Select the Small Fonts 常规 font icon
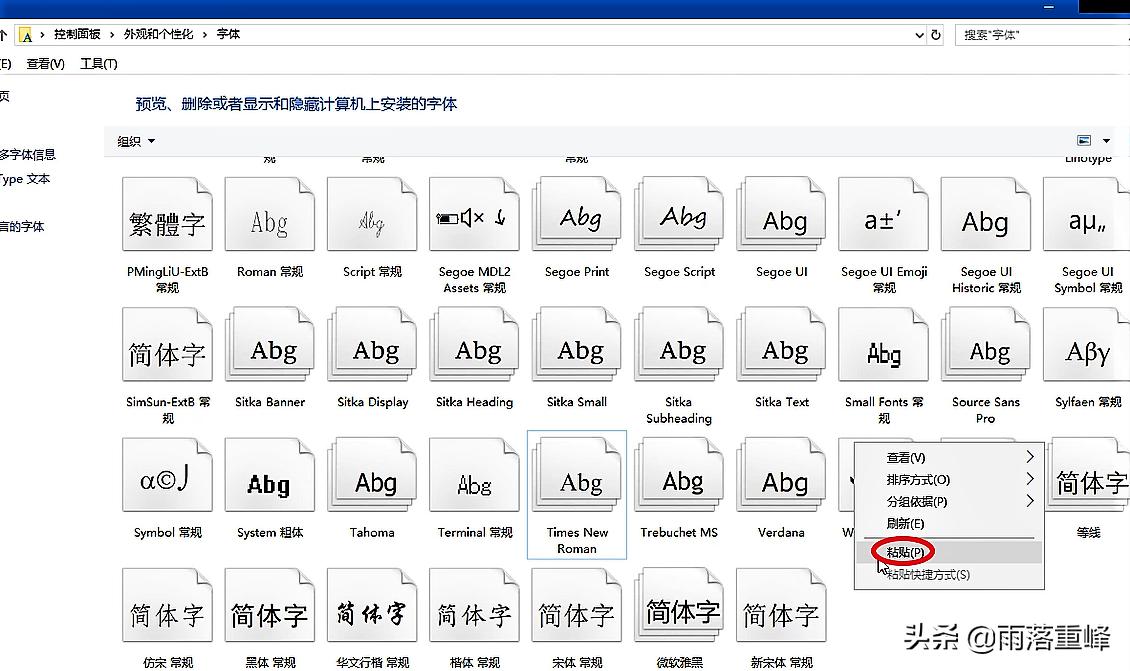Screen dimensions: 1130x671 pyautogui.click(x=883, y=344)
